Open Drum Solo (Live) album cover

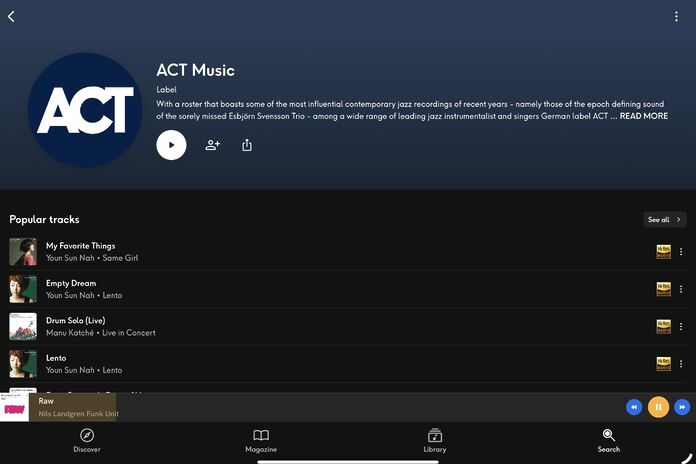[23, 326]
